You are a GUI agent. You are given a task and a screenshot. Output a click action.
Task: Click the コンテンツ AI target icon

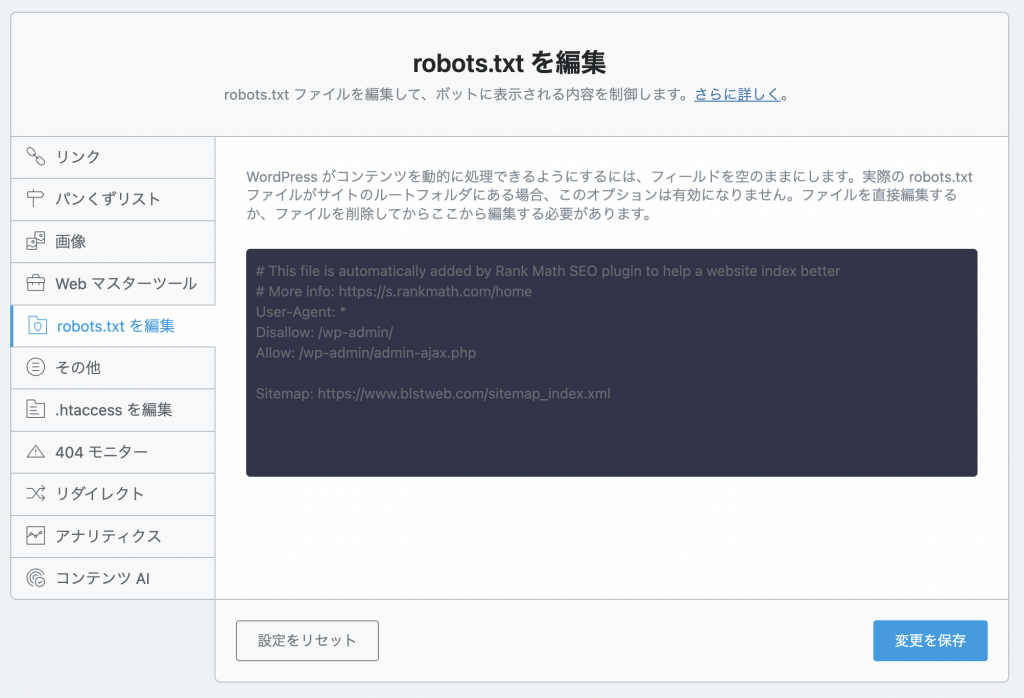(x=35, y=578)
